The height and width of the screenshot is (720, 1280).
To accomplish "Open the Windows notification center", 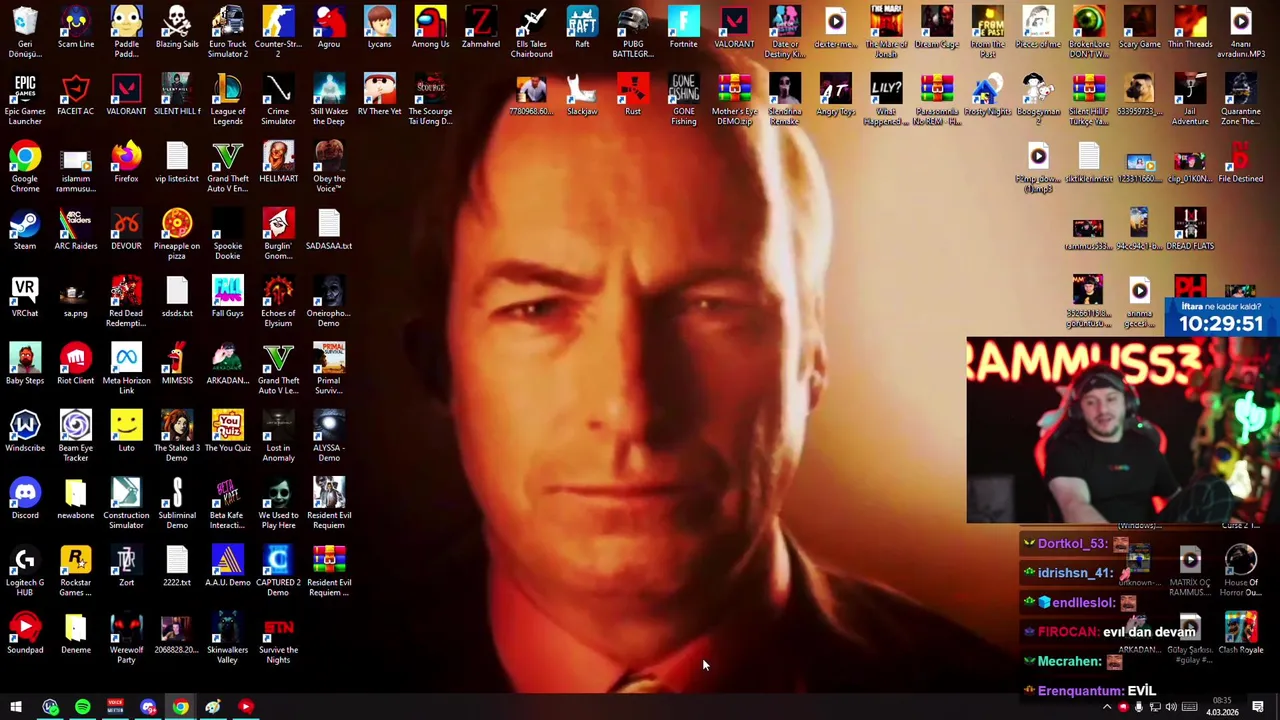I will coord(1259,707).
